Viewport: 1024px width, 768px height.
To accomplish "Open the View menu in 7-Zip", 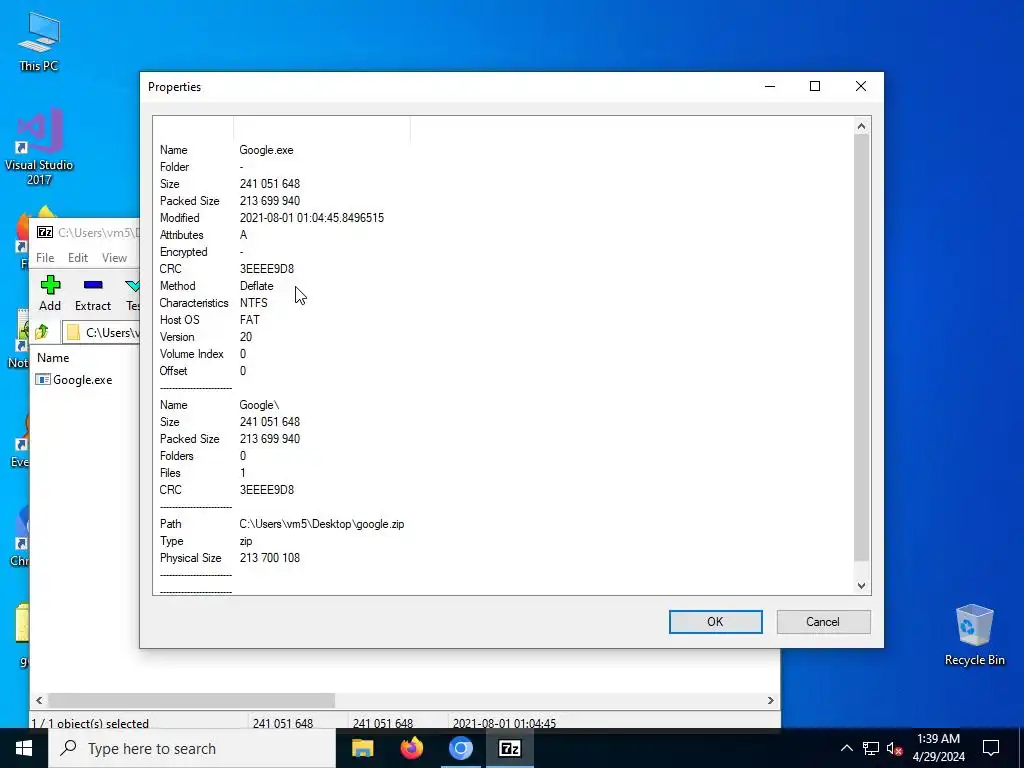I will [114, 258].
